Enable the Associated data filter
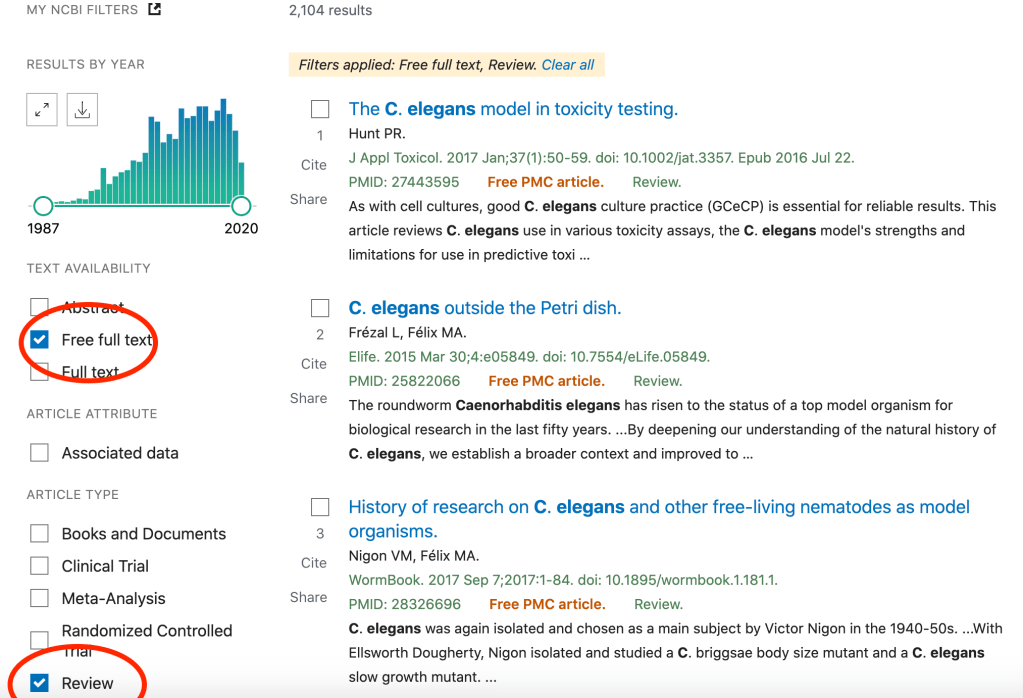 40,453
